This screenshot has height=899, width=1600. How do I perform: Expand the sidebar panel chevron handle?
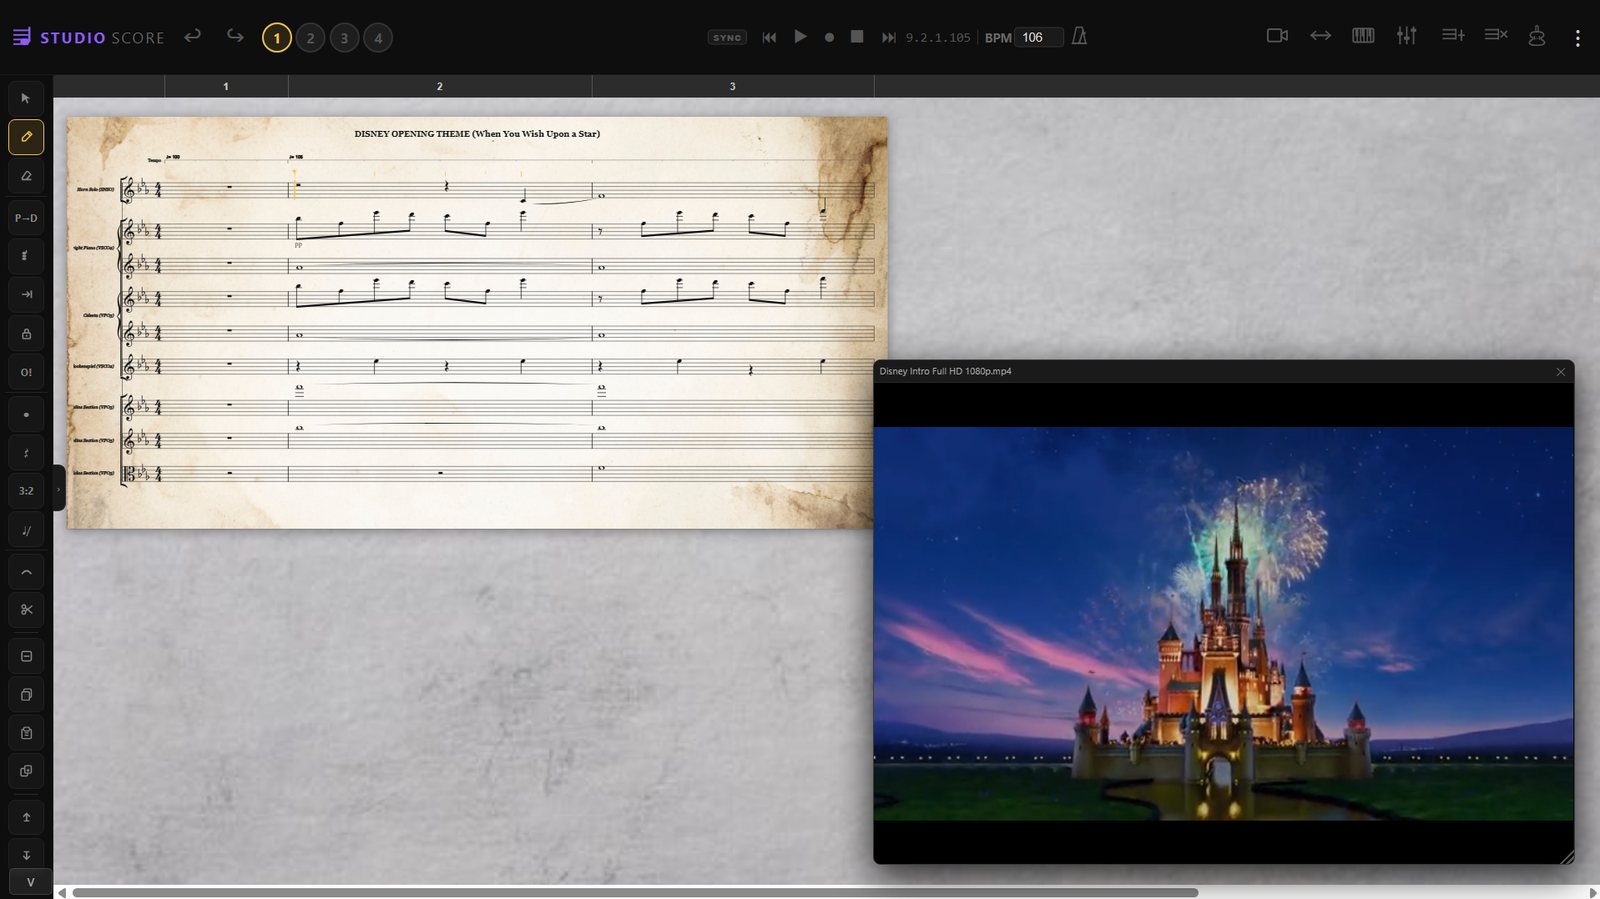point(58,489)
